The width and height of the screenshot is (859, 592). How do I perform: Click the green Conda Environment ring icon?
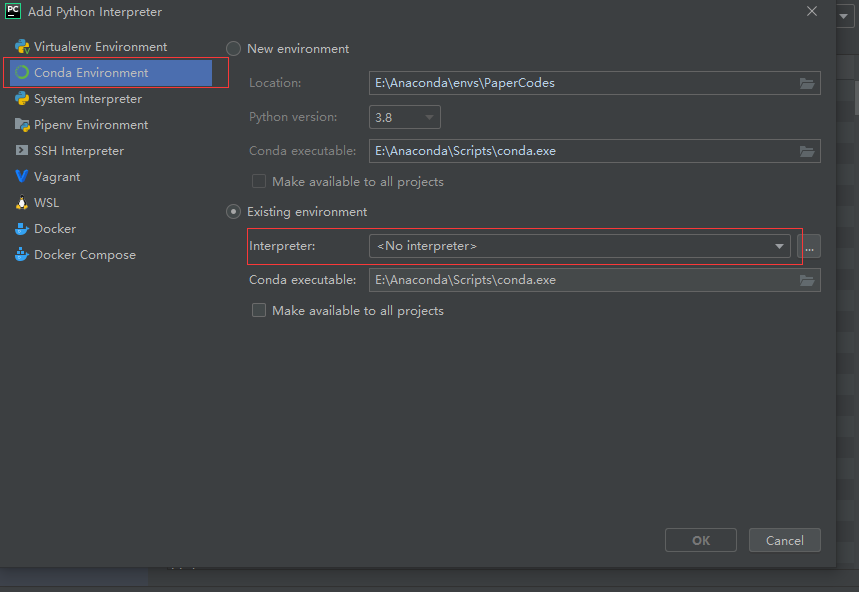(22, 72)
